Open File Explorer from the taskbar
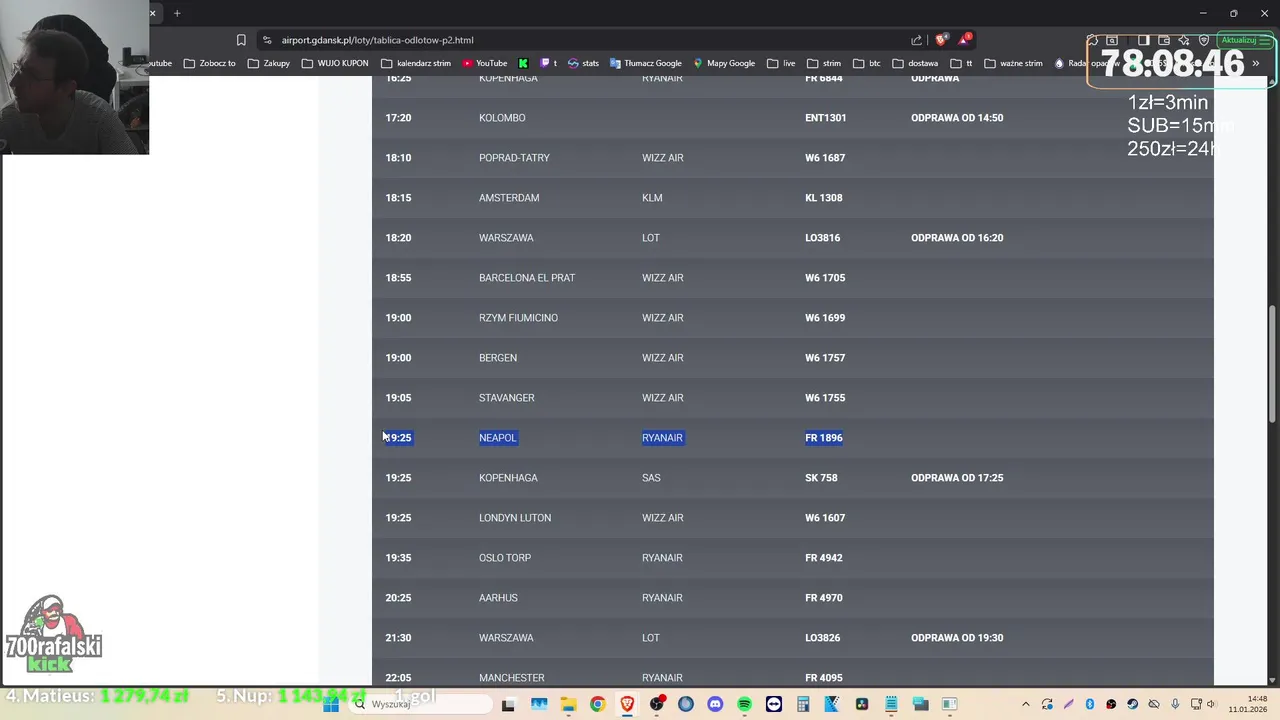Viewport: 1280px width, 720px height. coord(568,704)
